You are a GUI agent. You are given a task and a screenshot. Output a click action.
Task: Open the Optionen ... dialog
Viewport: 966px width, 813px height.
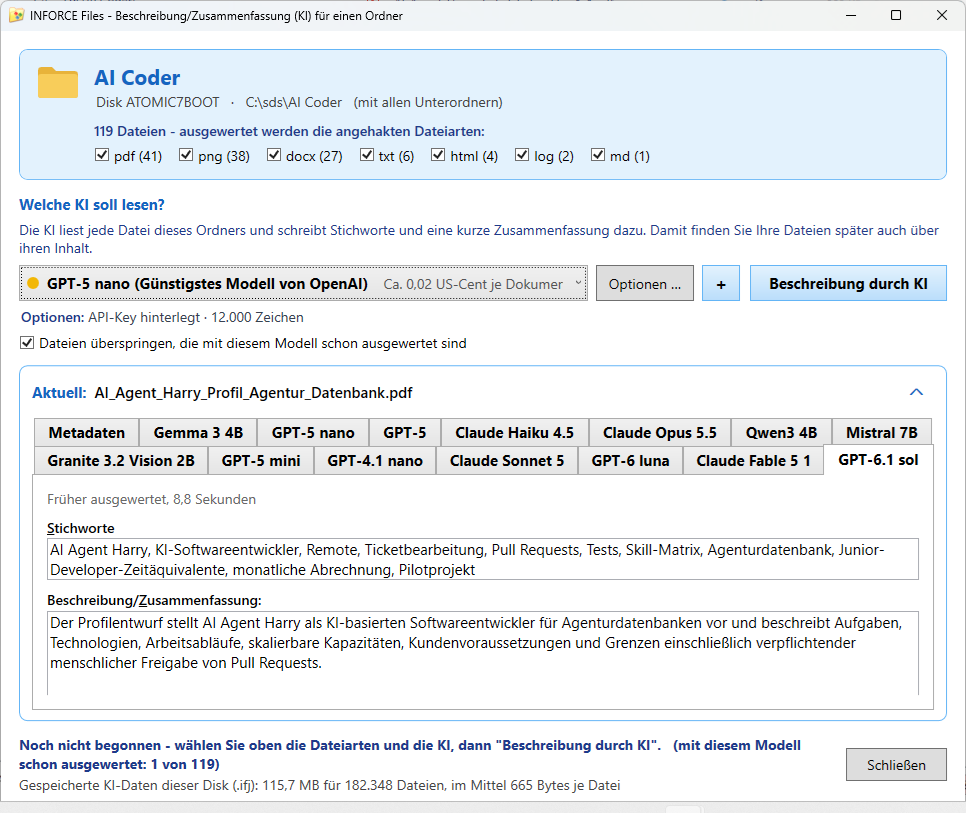pyautogui.click(x=644, y=283)
